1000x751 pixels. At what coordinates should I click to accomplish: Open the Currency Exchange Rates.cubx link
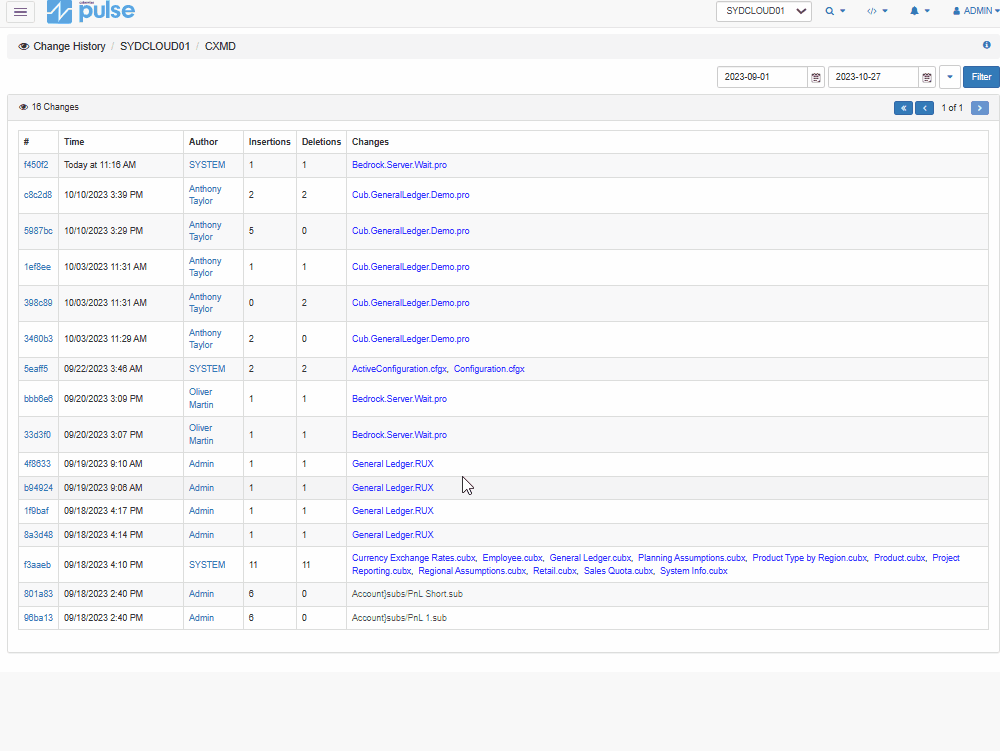coord(414,558)
